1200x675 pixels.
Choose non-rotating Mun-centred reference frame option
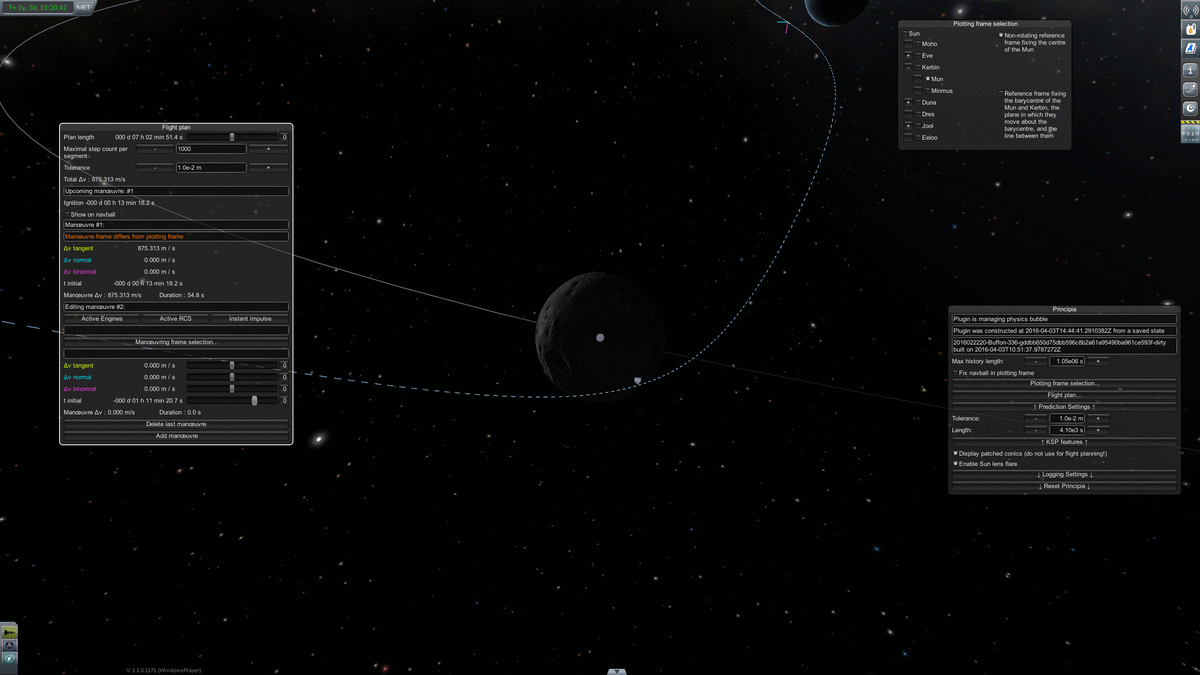click(x=1034, y=42)
